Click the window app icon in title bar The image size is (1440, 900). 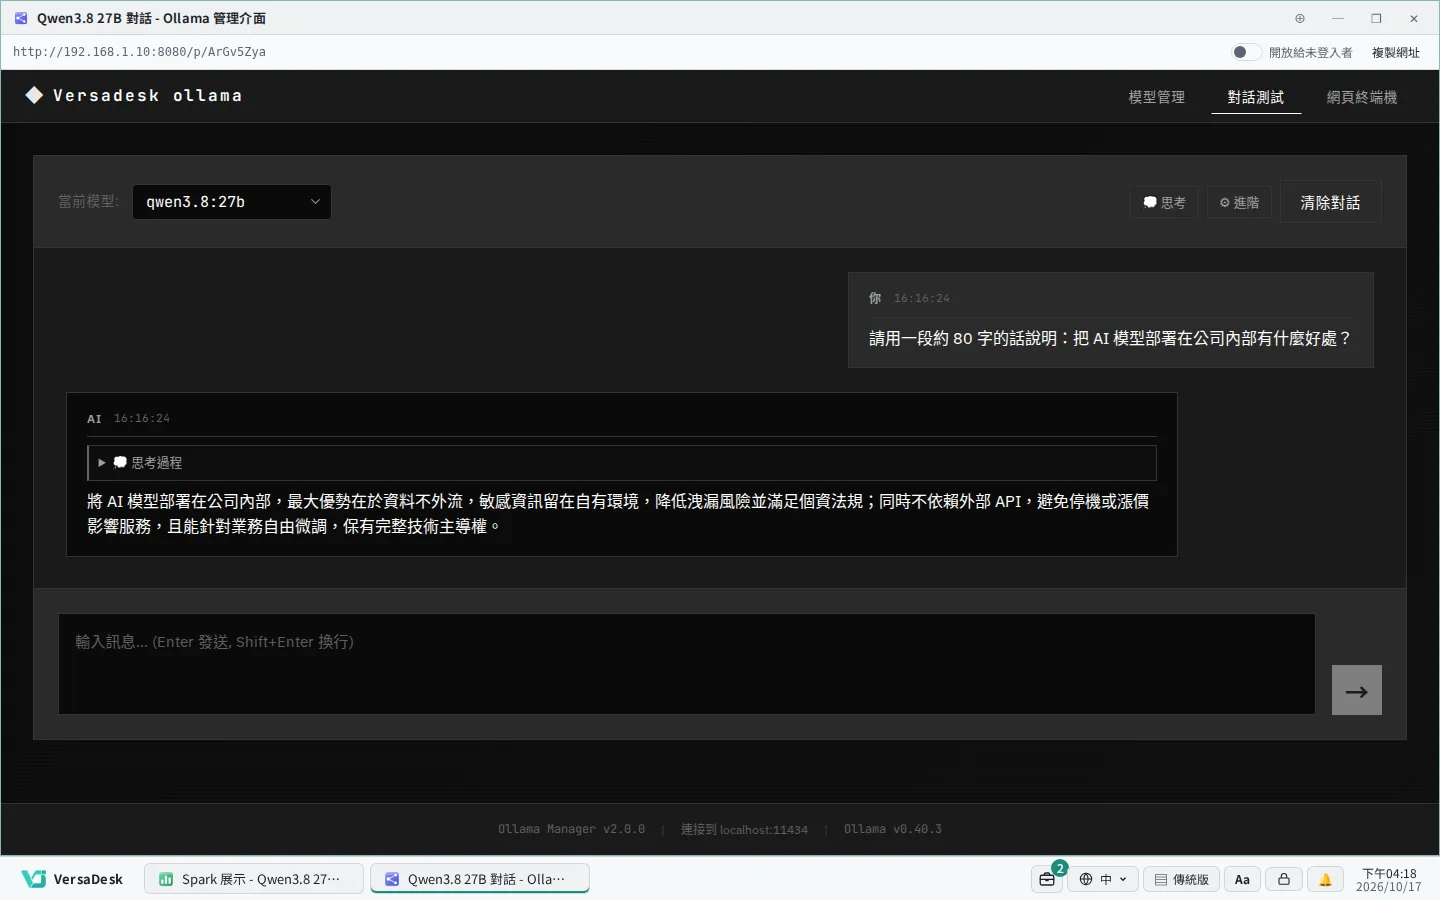tap(21, 18)
